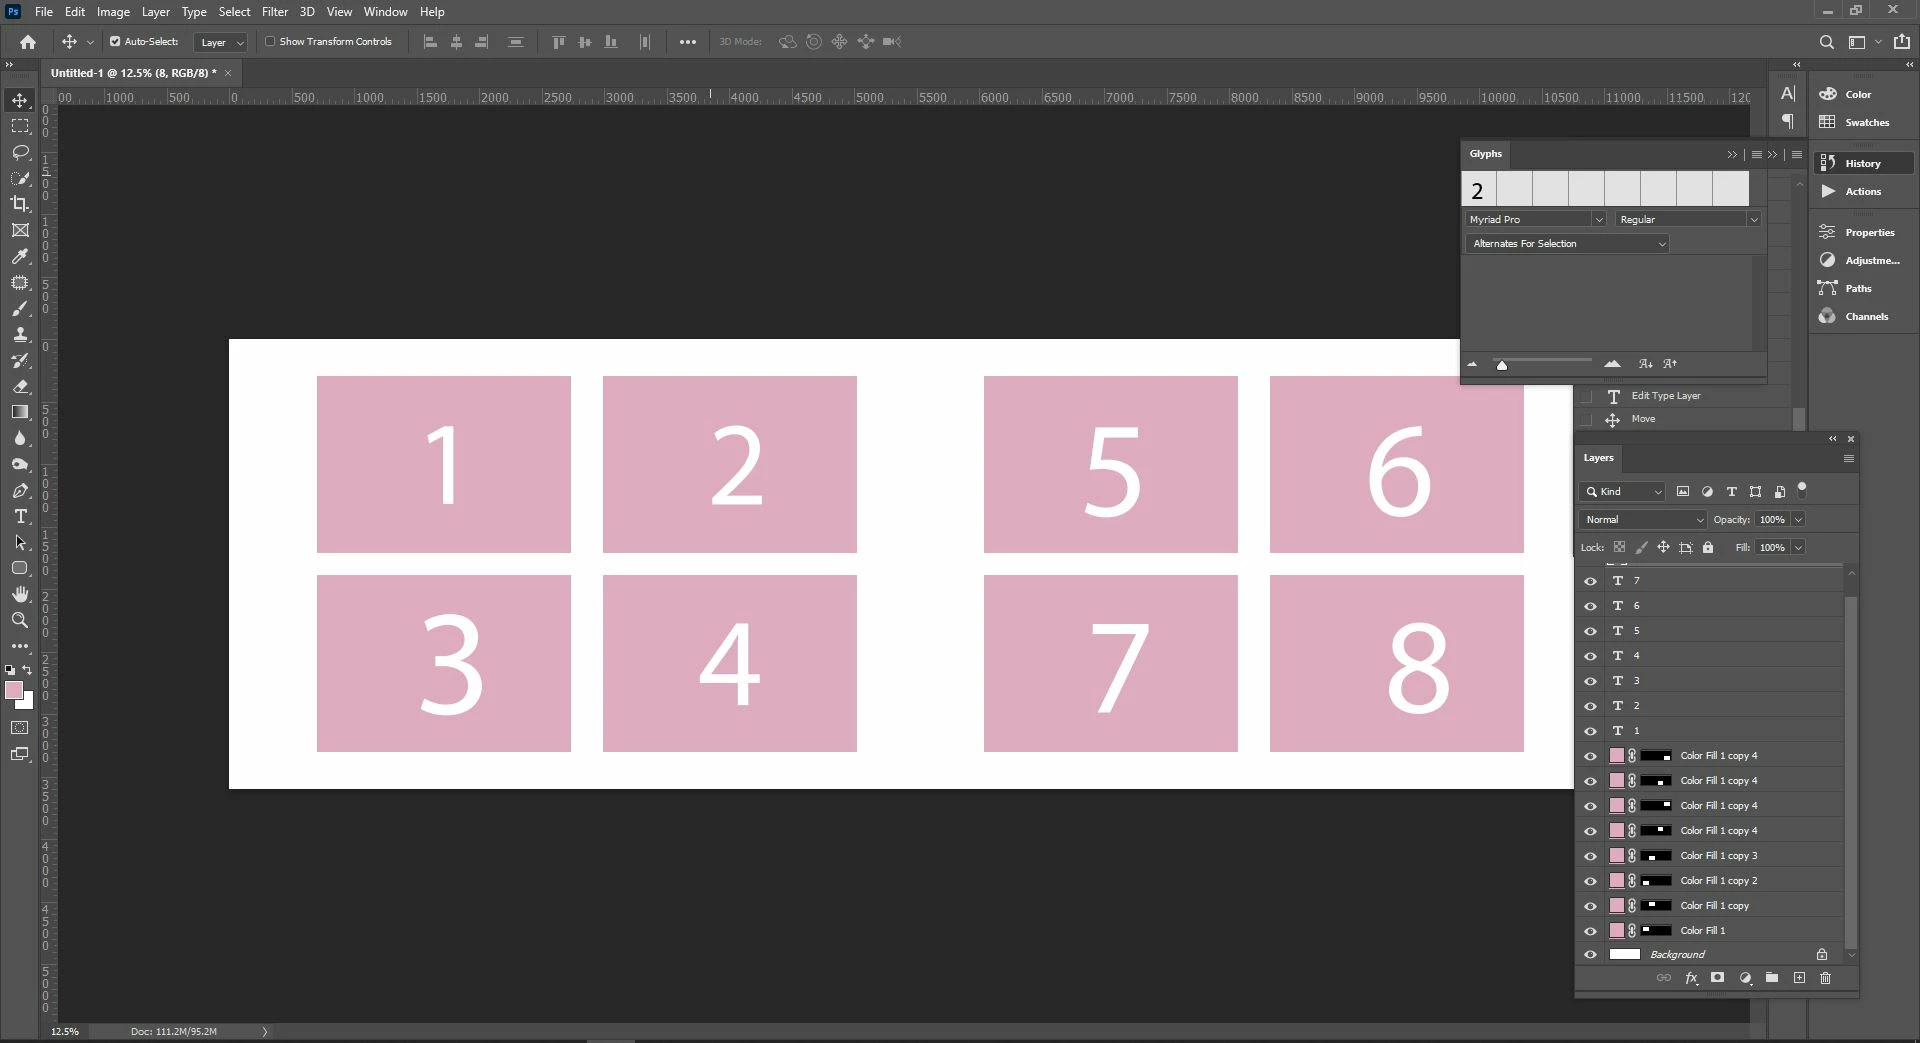
Task: Click the Color Fill 1 pink thumbnail
Action: (1616, 930)
